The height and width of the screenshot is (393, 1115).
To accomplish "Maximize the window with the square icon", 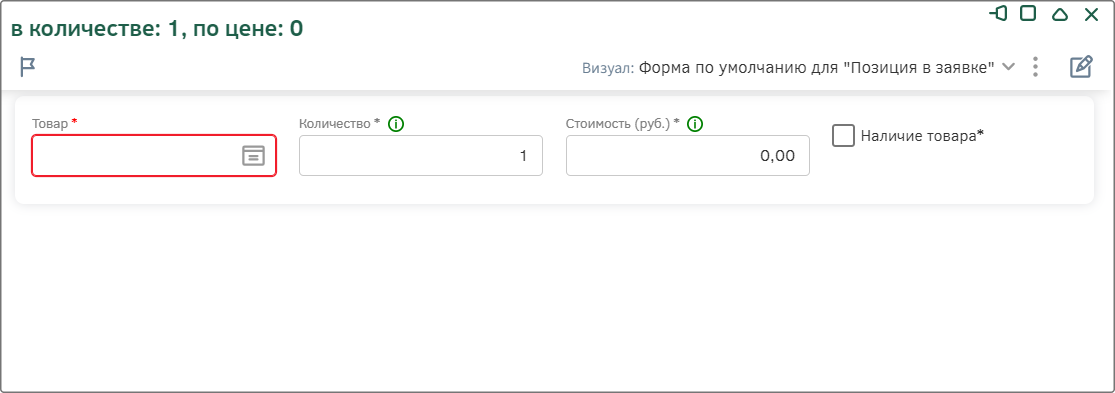I will (1028, 14).
